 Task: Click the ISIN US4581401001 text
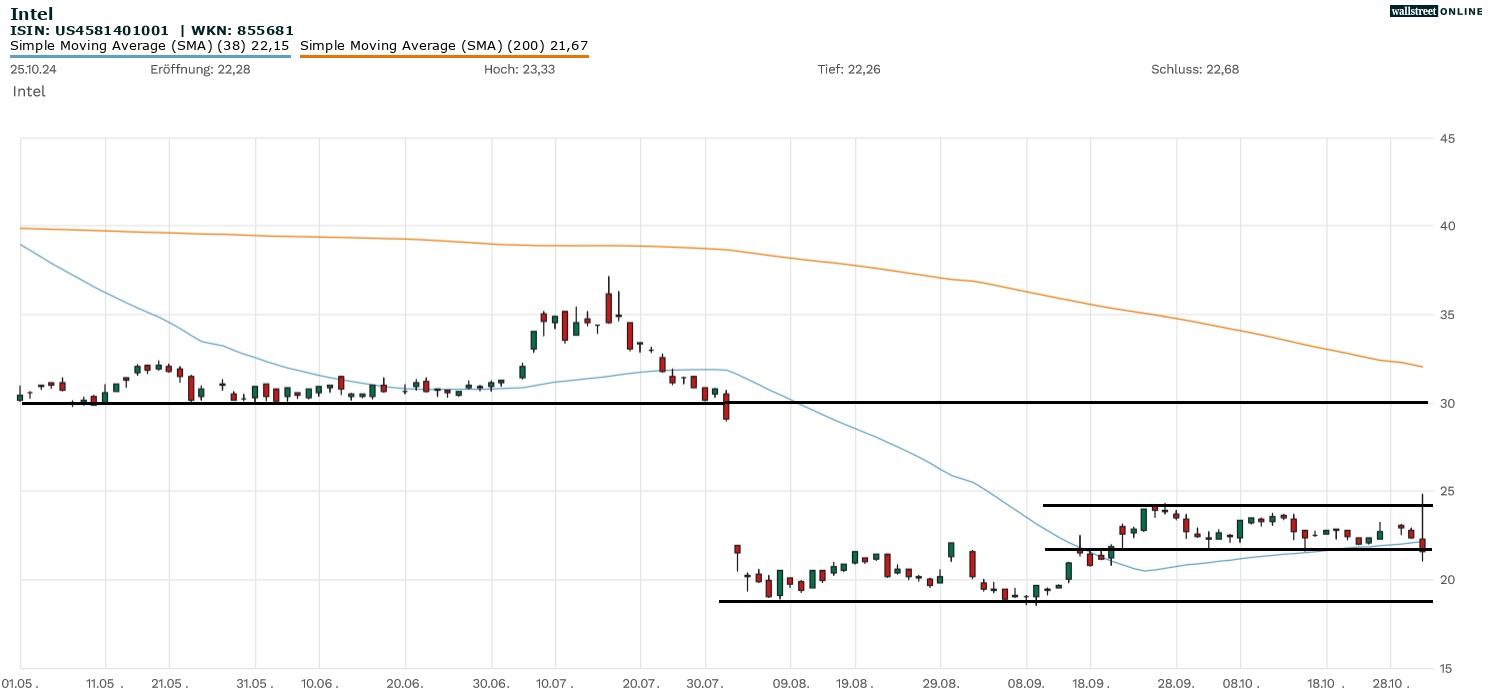click(x=90, y=31)
